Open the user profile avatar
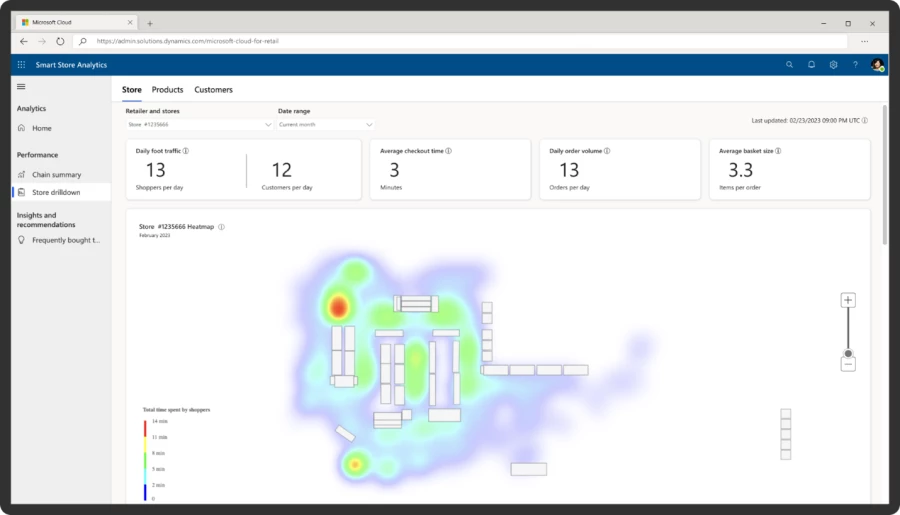Screen dimensions: 900x515 pos(877,64)
